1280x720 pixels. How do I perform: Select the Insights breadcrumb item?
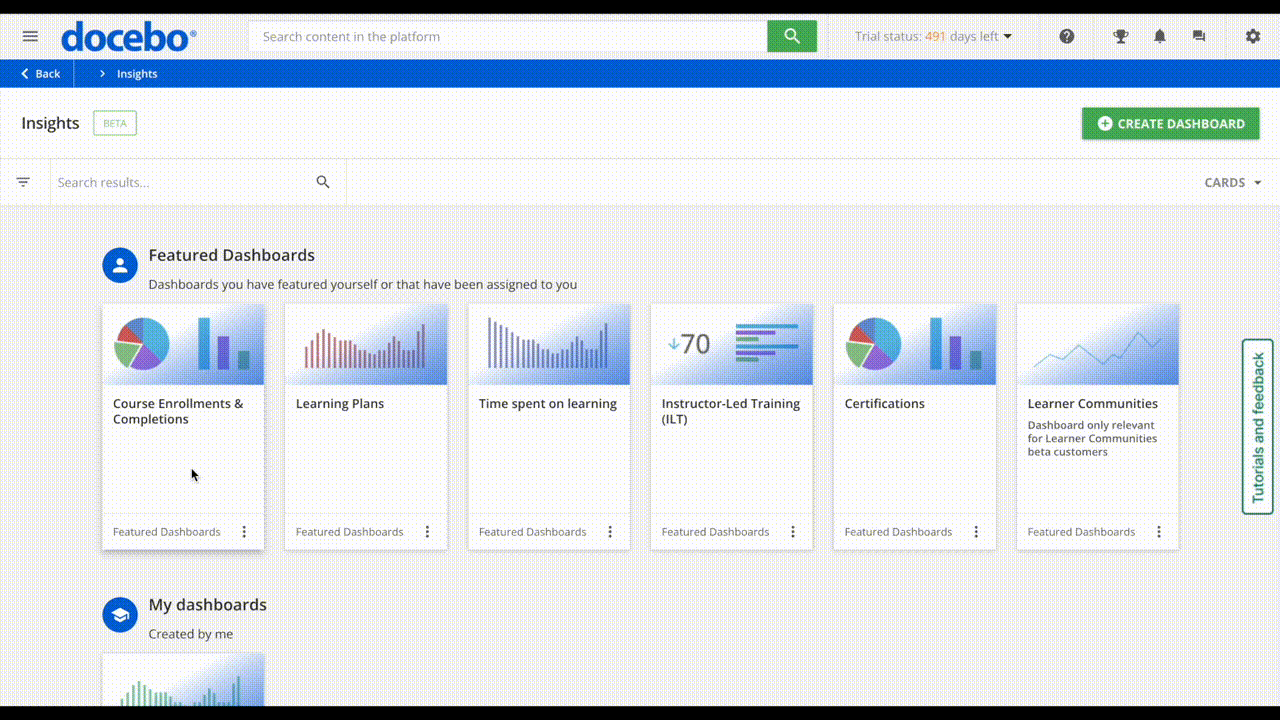click(x=138, y=73)
